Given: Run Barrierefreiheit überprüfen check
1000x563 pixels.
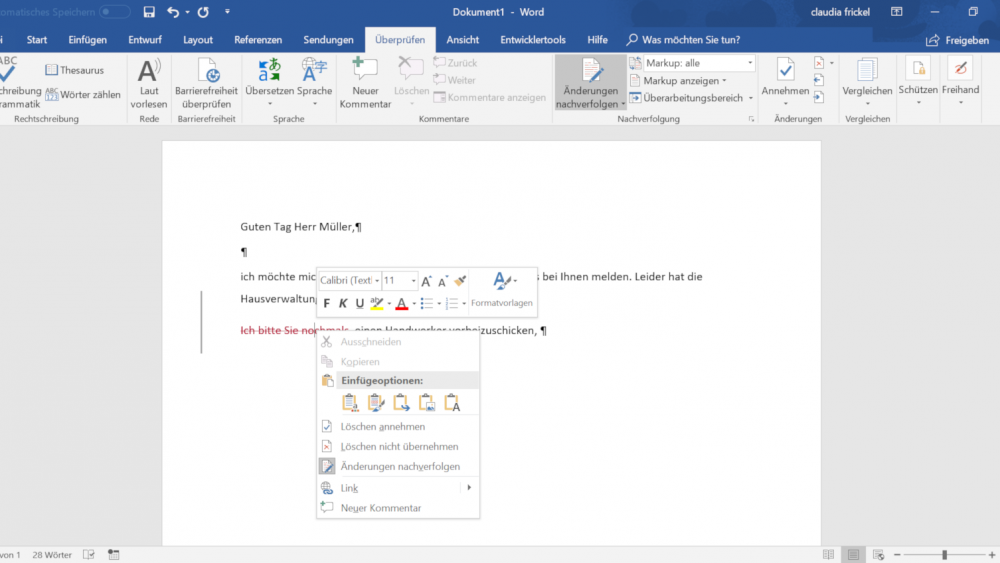Looking at the screenshot, I should click(207, 84).
